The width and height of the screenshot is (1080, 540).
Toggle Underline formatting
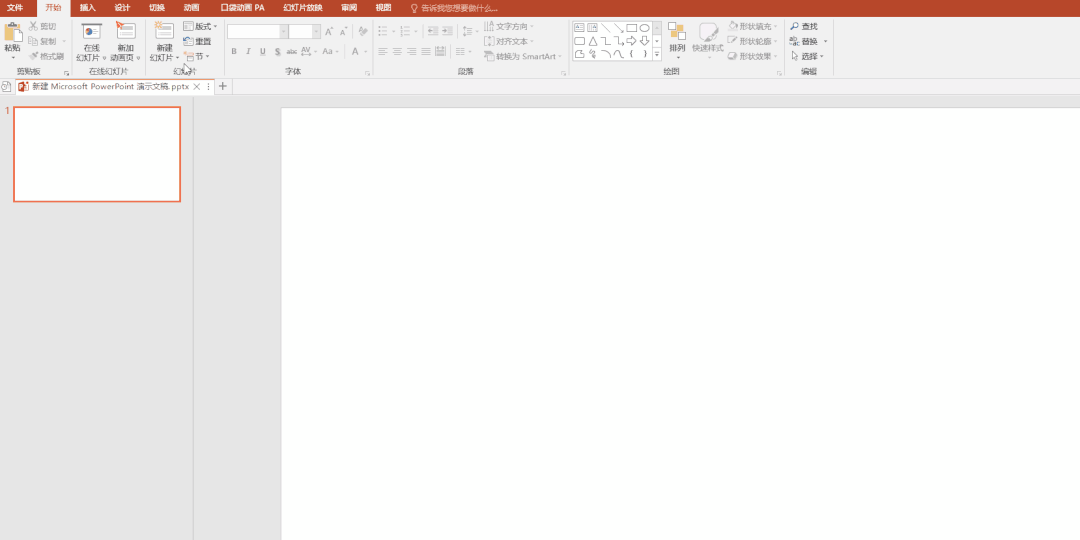click(262, 52)
